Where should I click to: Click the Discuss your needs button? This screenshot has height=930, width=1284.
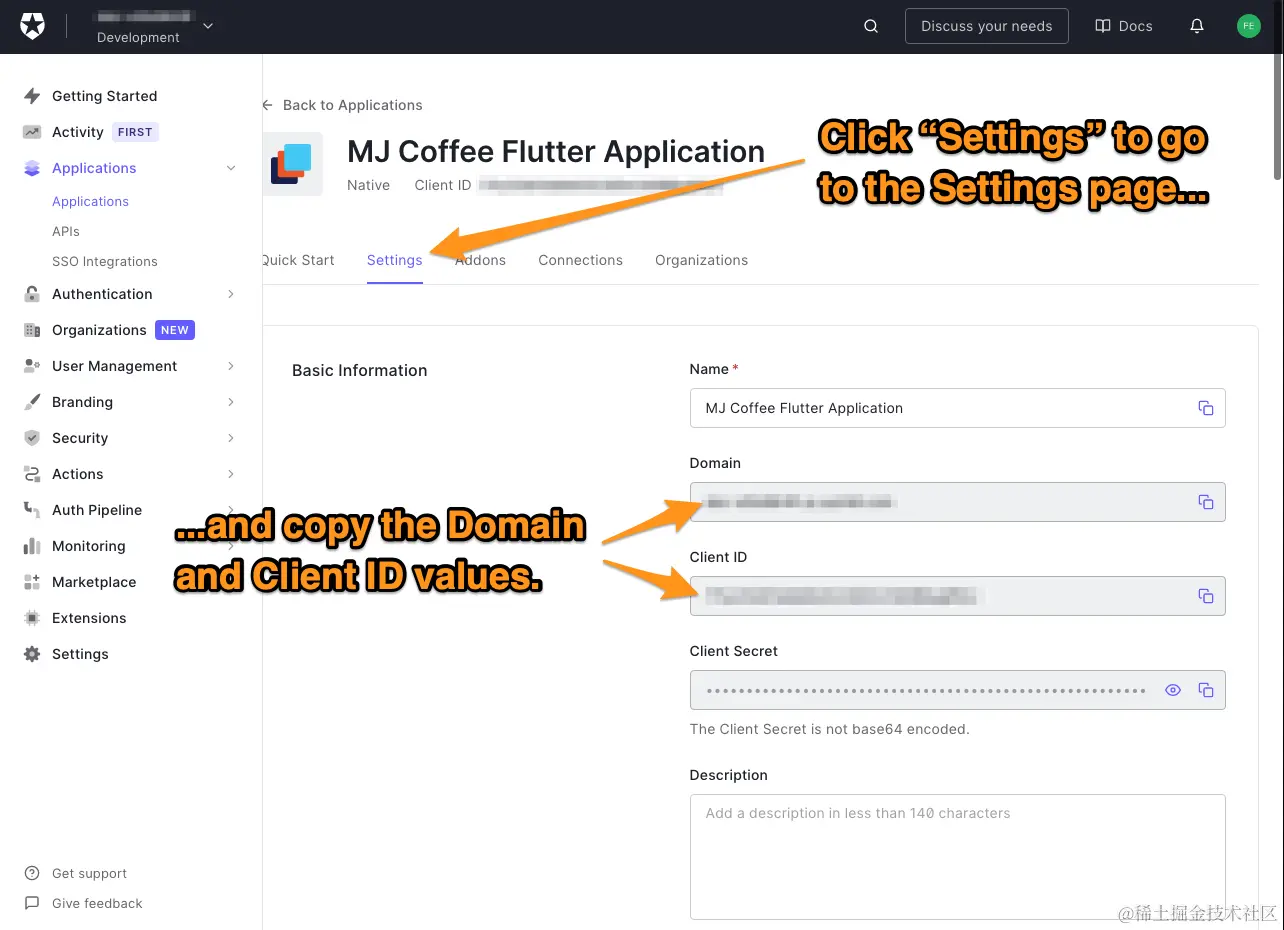point(986,26)
